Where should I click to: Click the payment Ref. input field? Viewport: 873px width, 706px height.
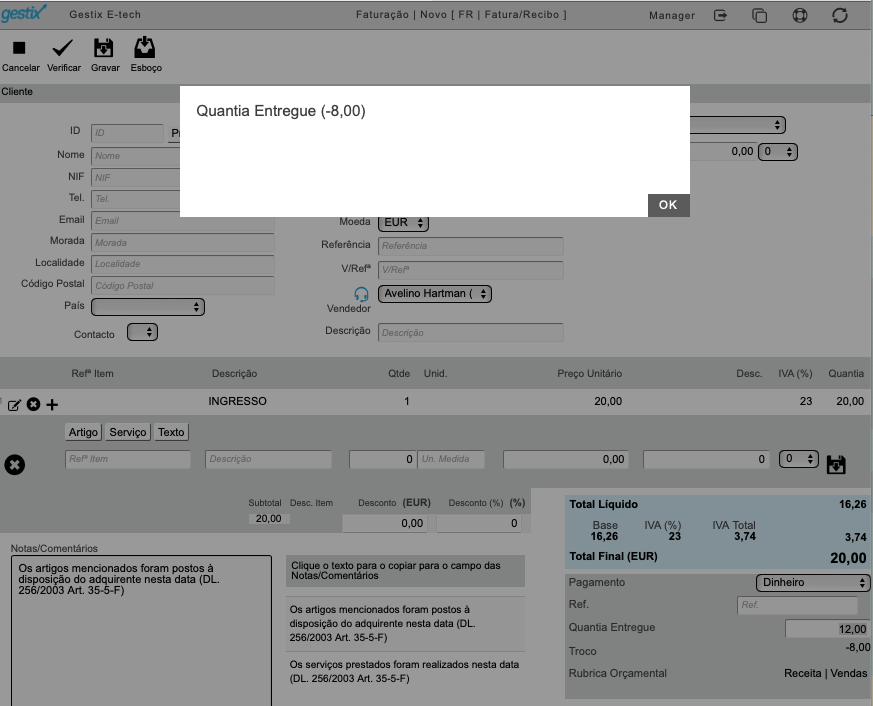tap(797, 605)
